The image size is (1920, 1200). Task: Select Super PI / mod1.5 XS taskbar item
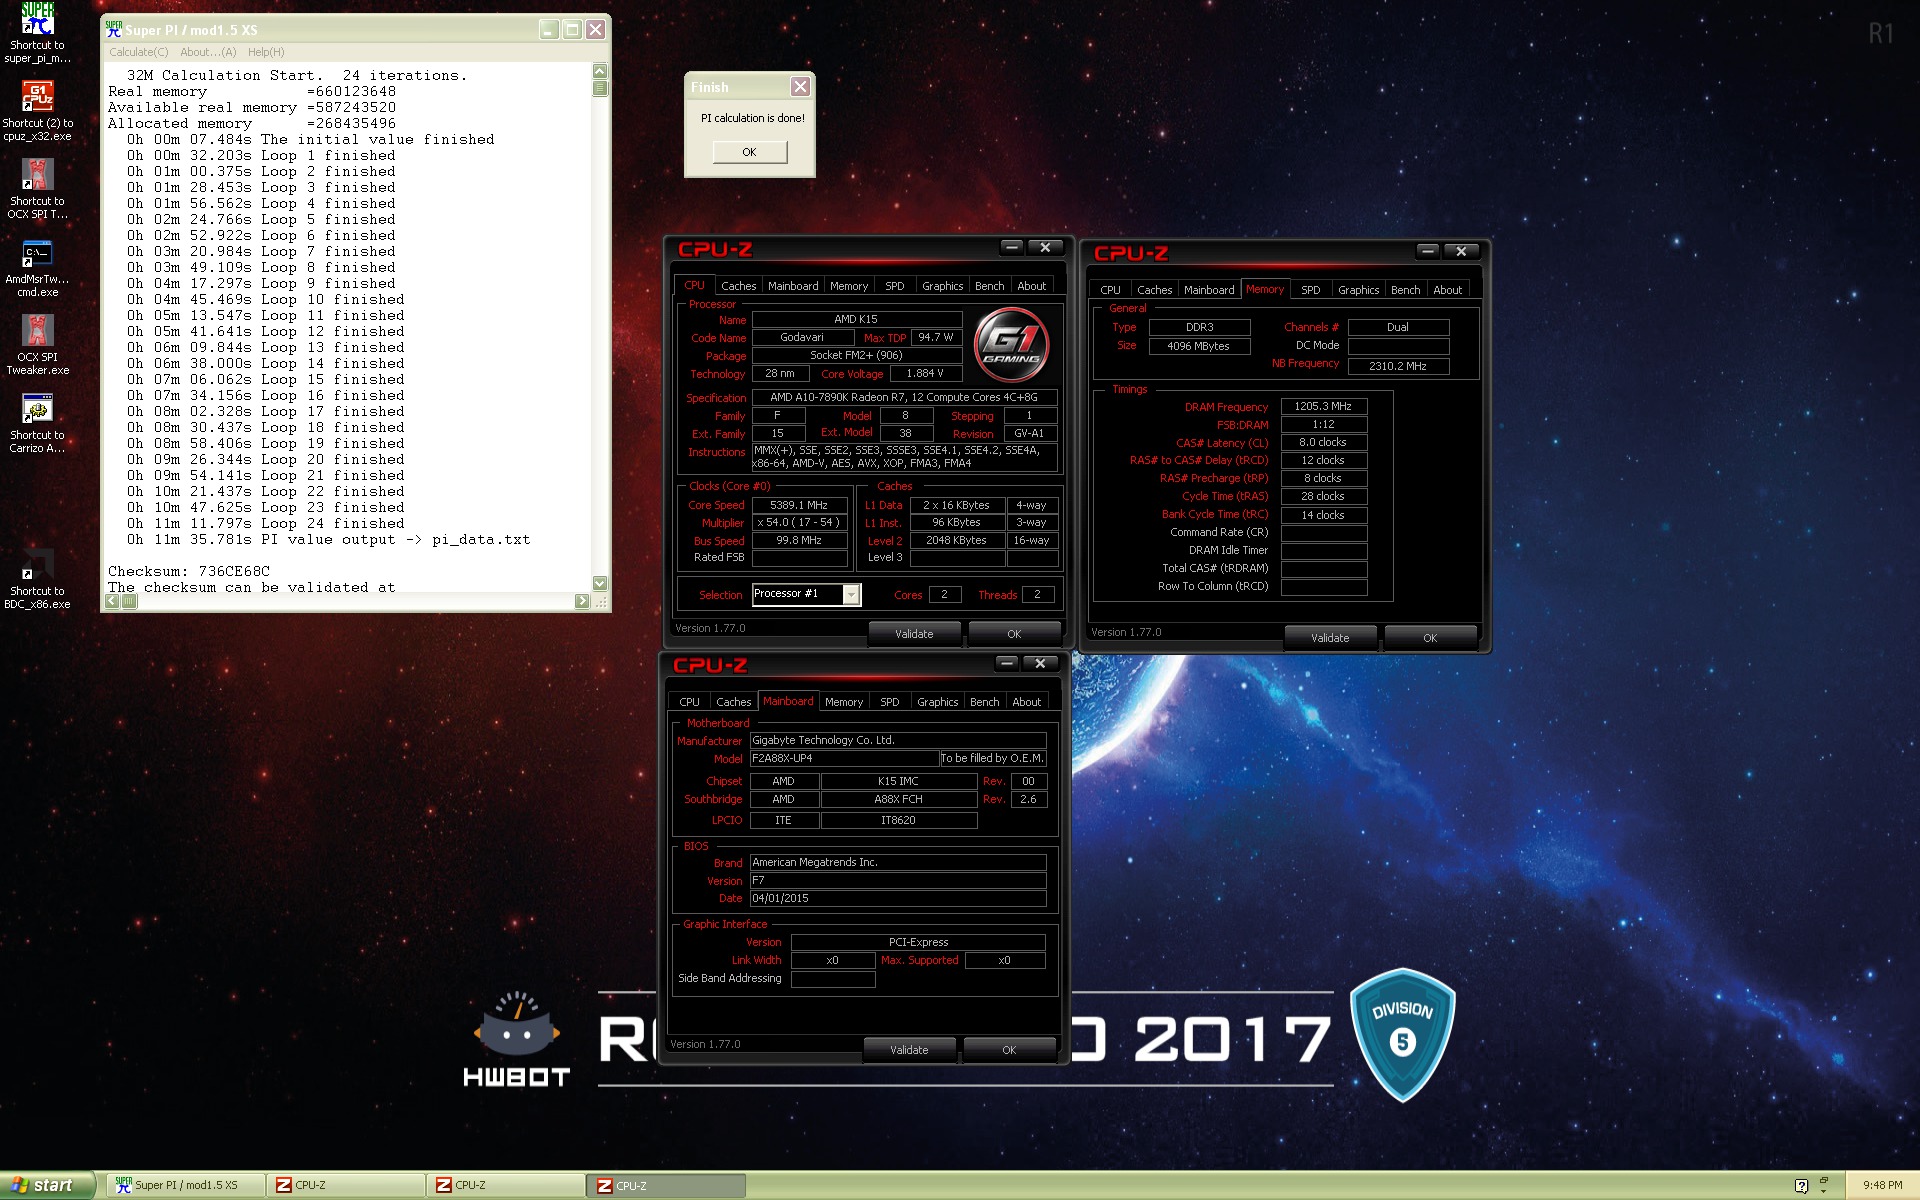(x=186, y=1186)
